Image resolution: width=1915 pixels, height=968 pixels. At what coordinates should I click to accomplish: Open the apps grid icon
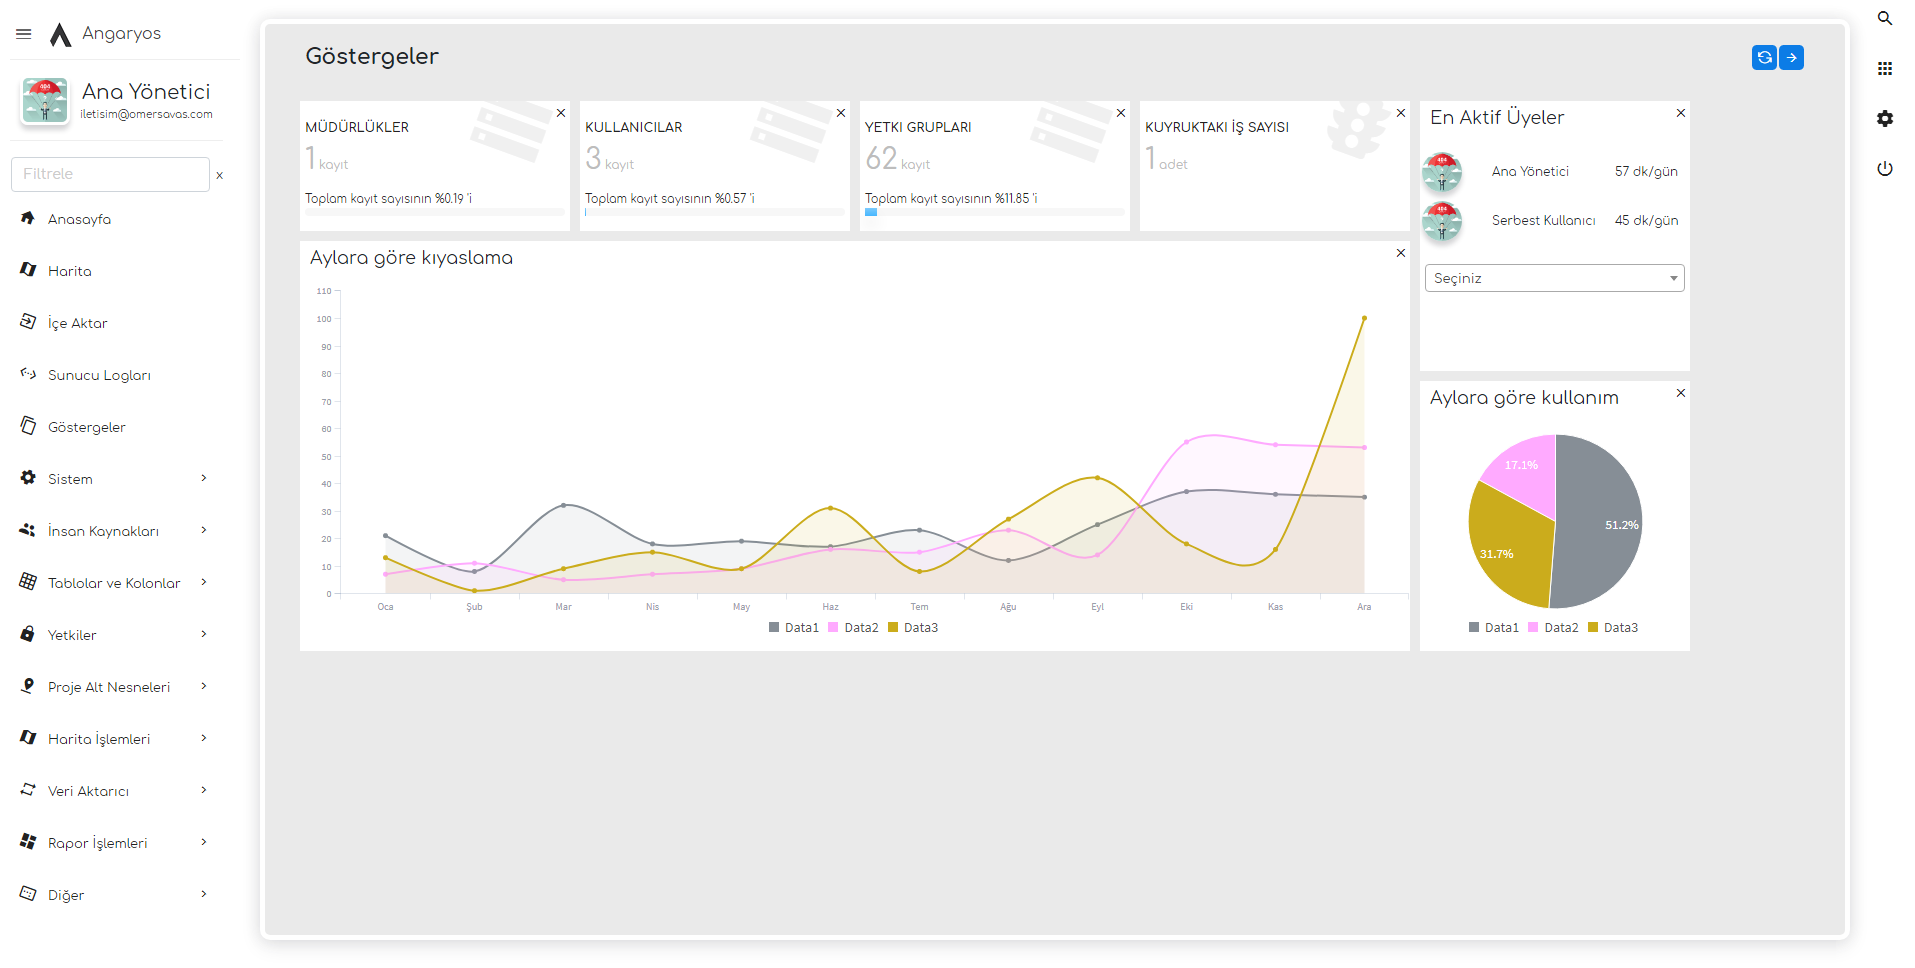pos(1885,68)
